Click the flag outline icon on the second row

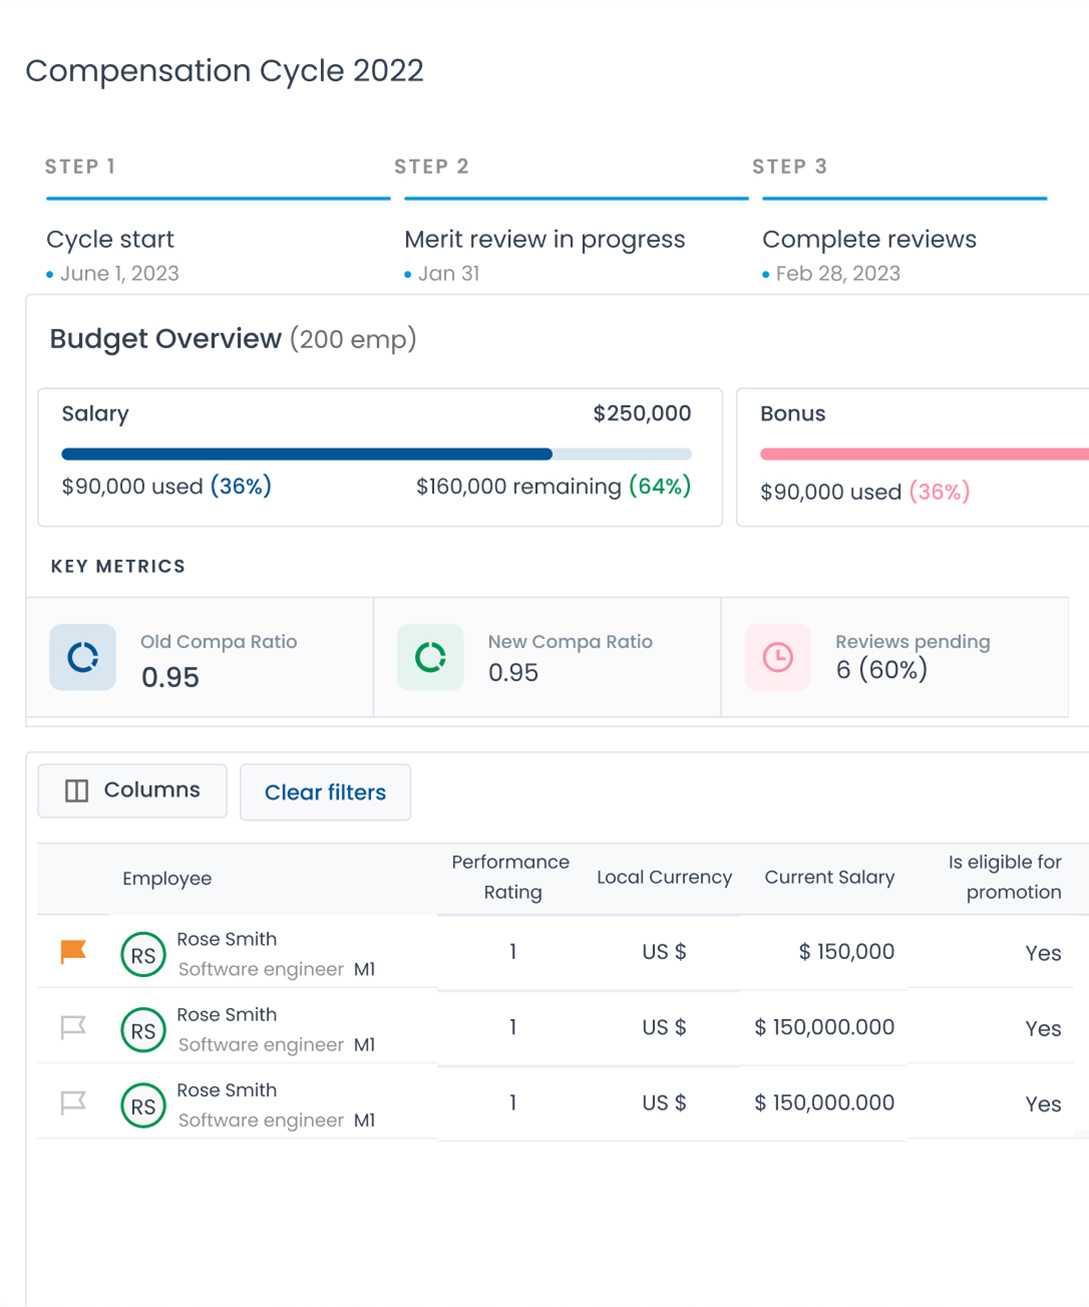[74, 1023]
